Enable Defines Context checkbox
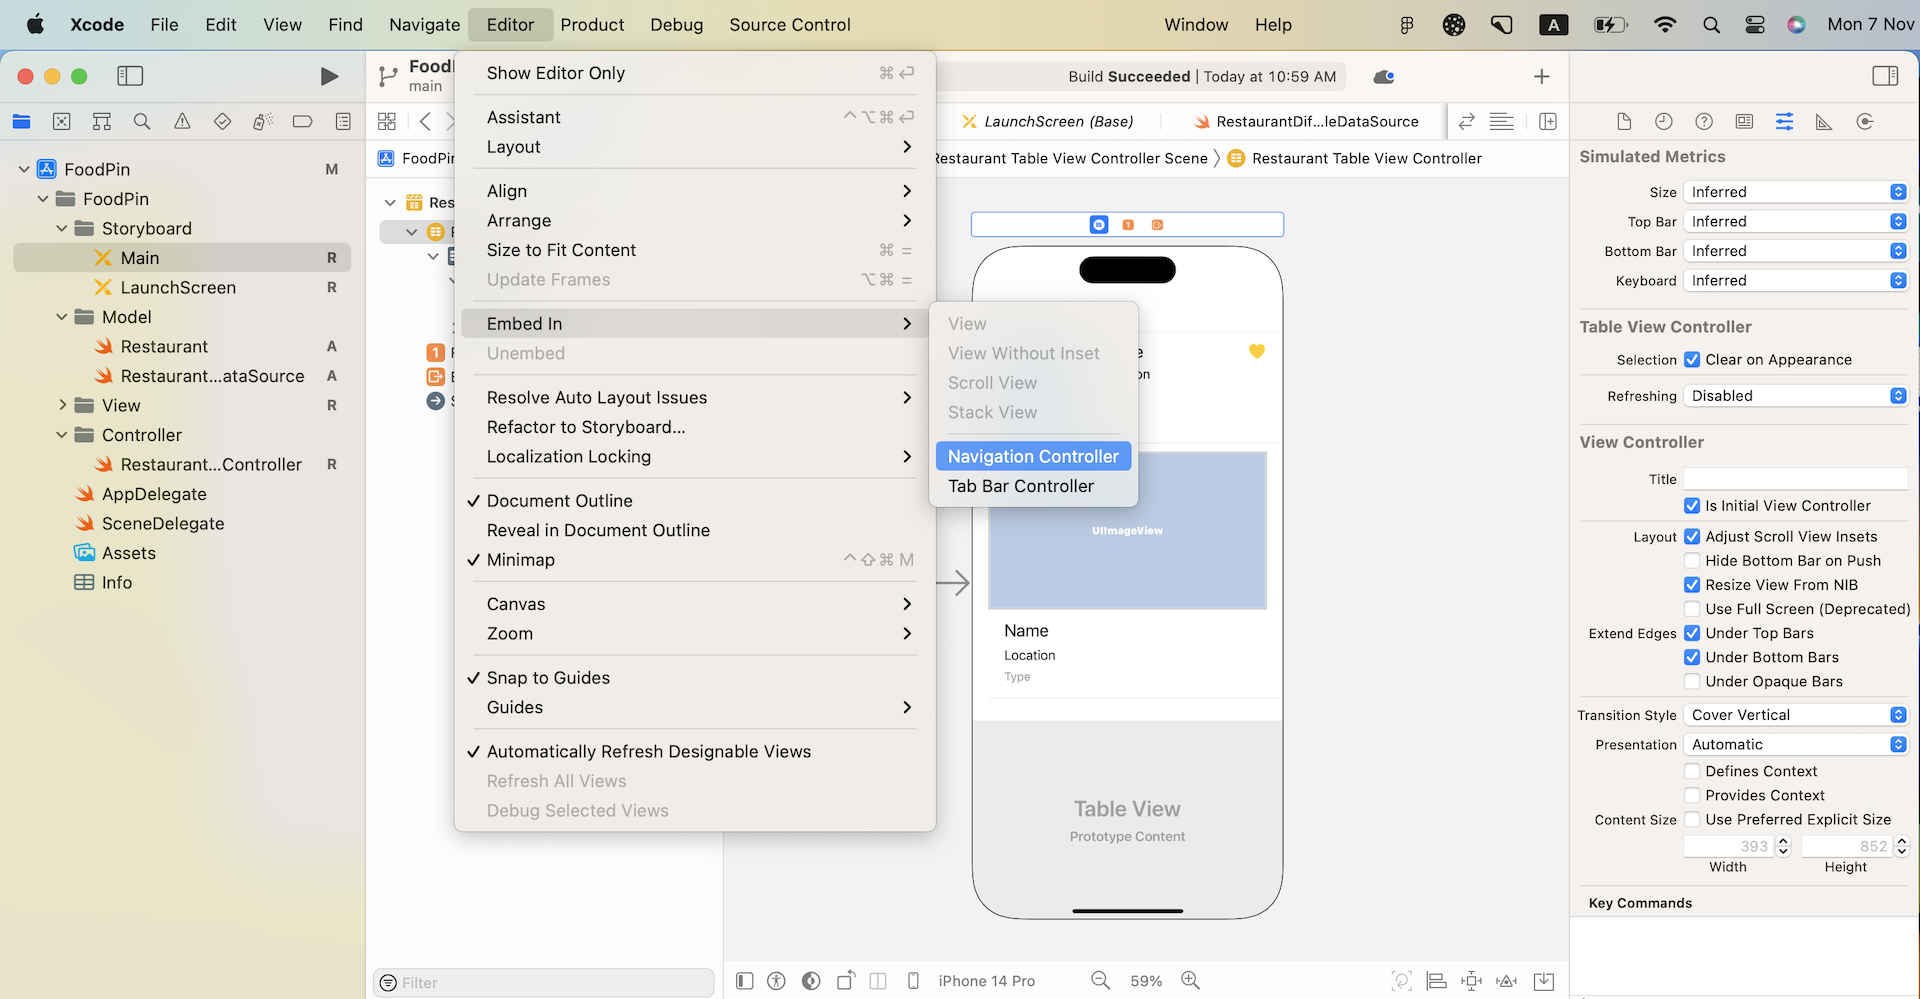1920x999 pixels. [x=1692, y=770]
